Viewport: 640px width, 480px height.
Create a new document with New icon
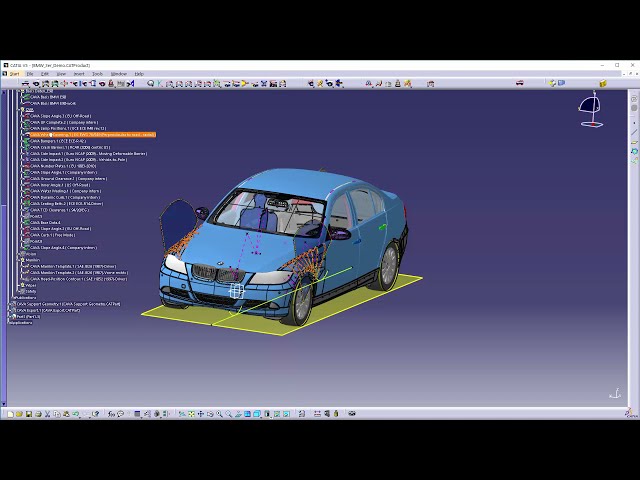(10, 414)
